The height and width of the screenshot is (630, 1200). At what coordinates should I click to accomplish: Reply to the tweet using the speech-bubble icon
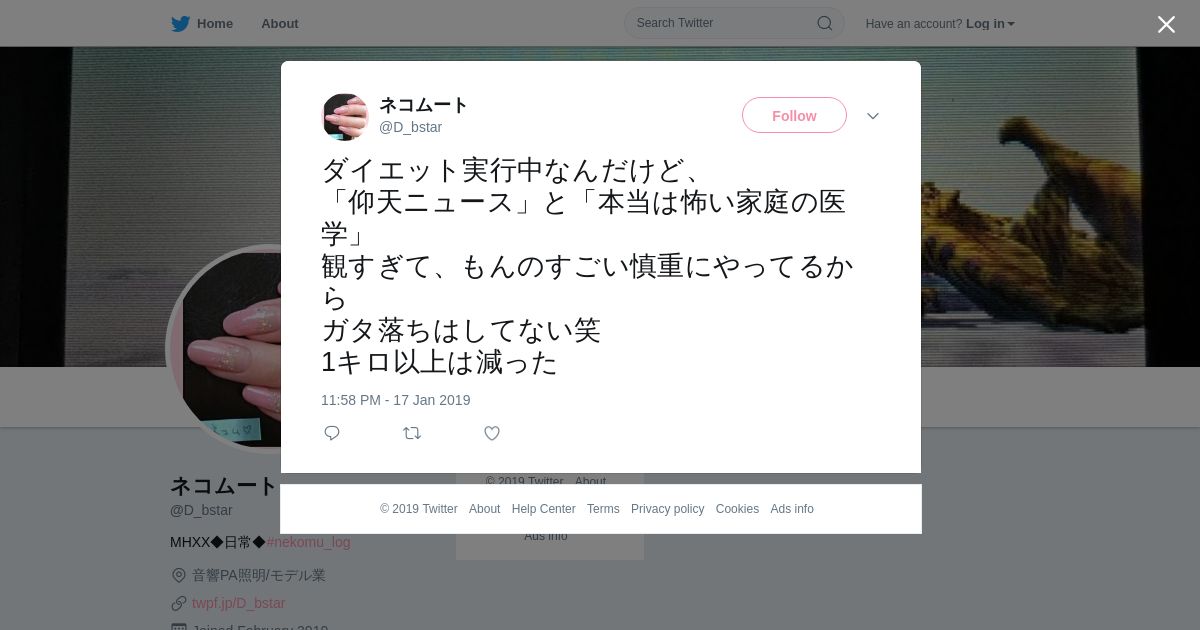click(x=332, y=433)
